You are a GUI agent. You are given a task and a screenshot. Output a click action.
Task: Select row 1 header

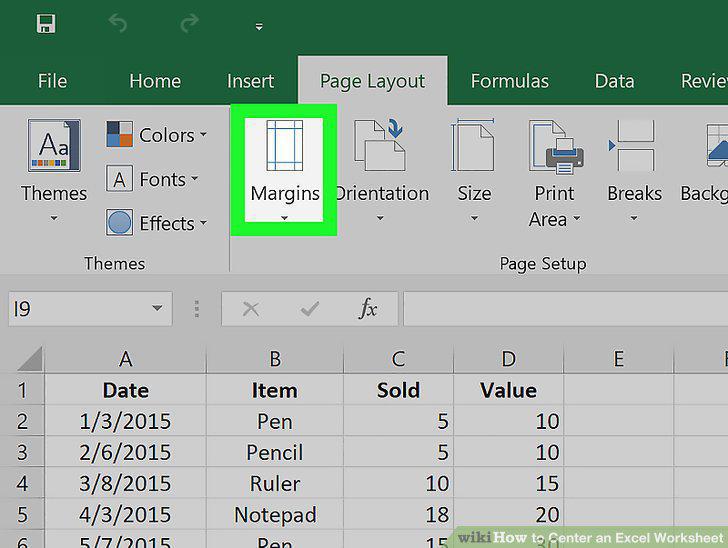pyautogui.click(x=22, y=390)
